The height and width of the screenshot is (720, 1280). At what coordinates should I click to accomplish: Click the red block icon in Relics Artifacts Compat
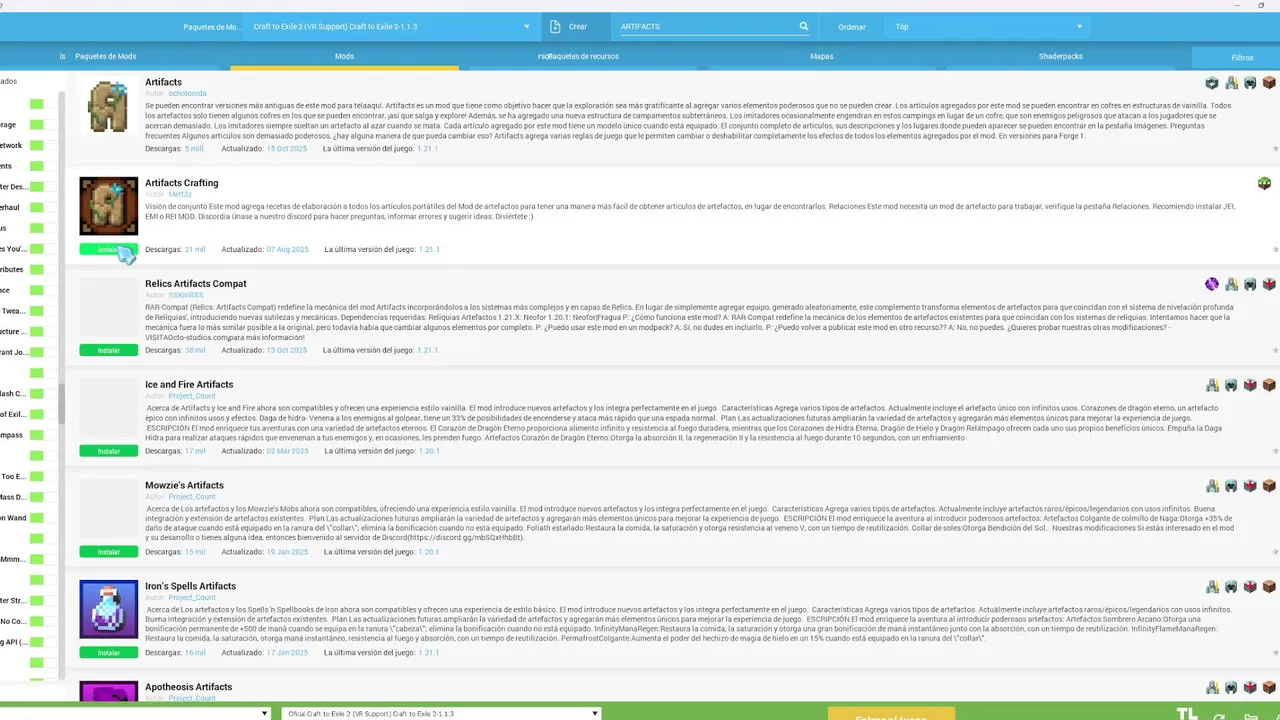[x=1269, y=284]
